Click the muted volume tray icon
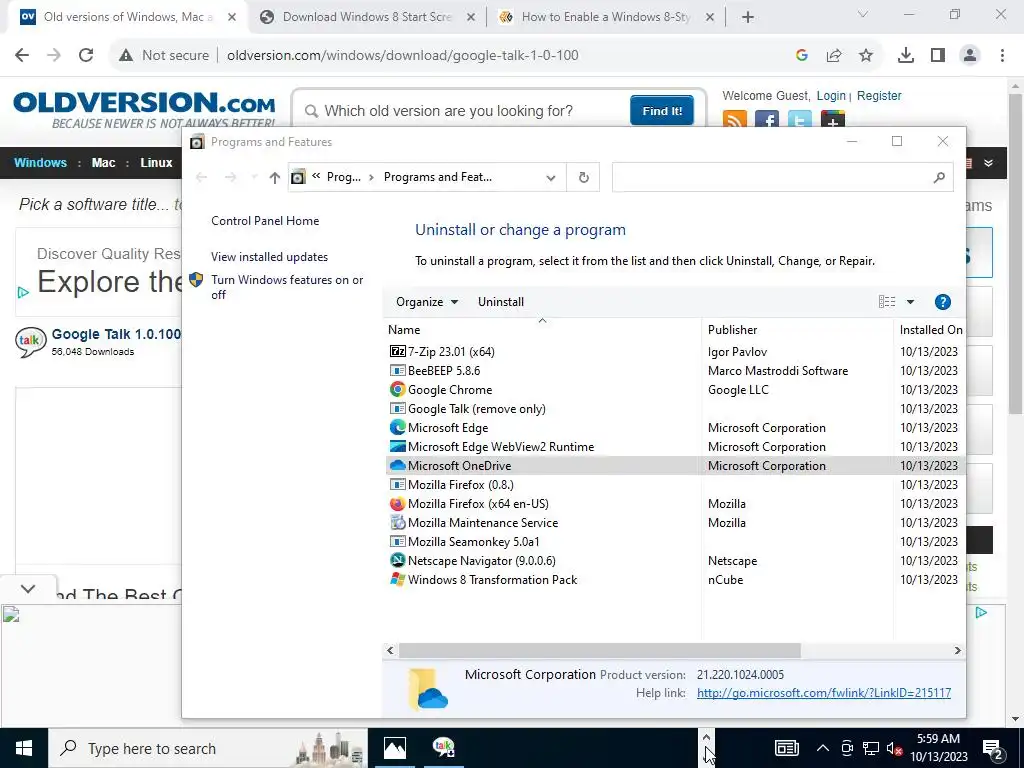This screenshot has width=1024, height=768. click(x=893, y=748)
